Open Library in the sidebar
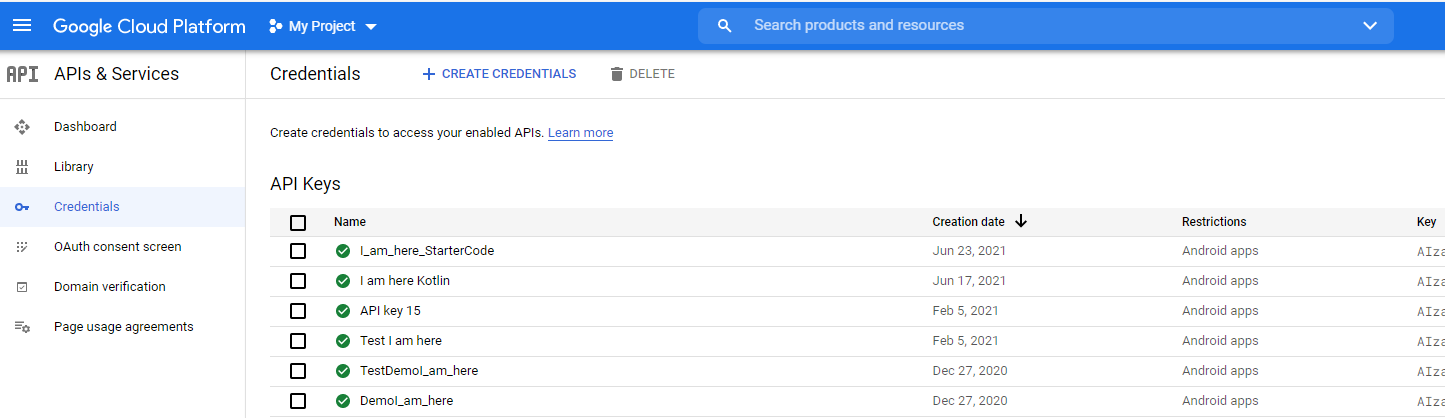Screen dimensions: 1445x418 coord(74,167)
